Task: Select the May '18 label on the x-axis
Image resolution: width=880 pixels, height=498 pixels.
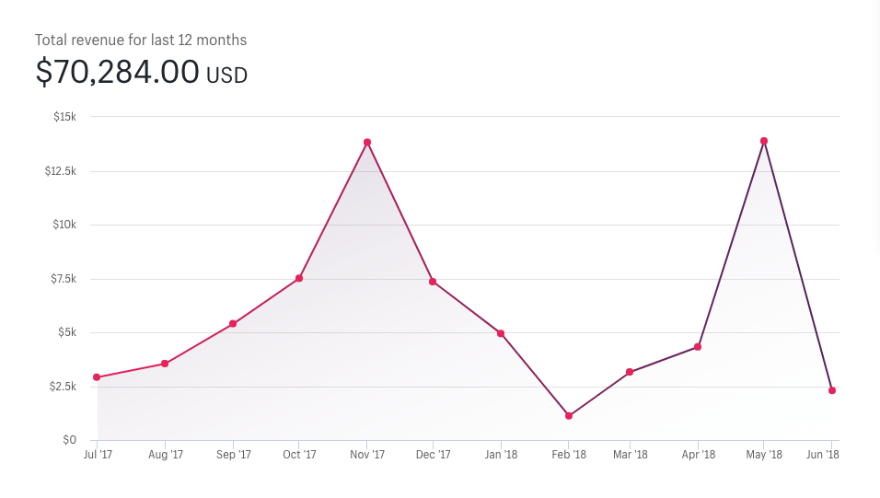Action: click(x=764, y=455)
